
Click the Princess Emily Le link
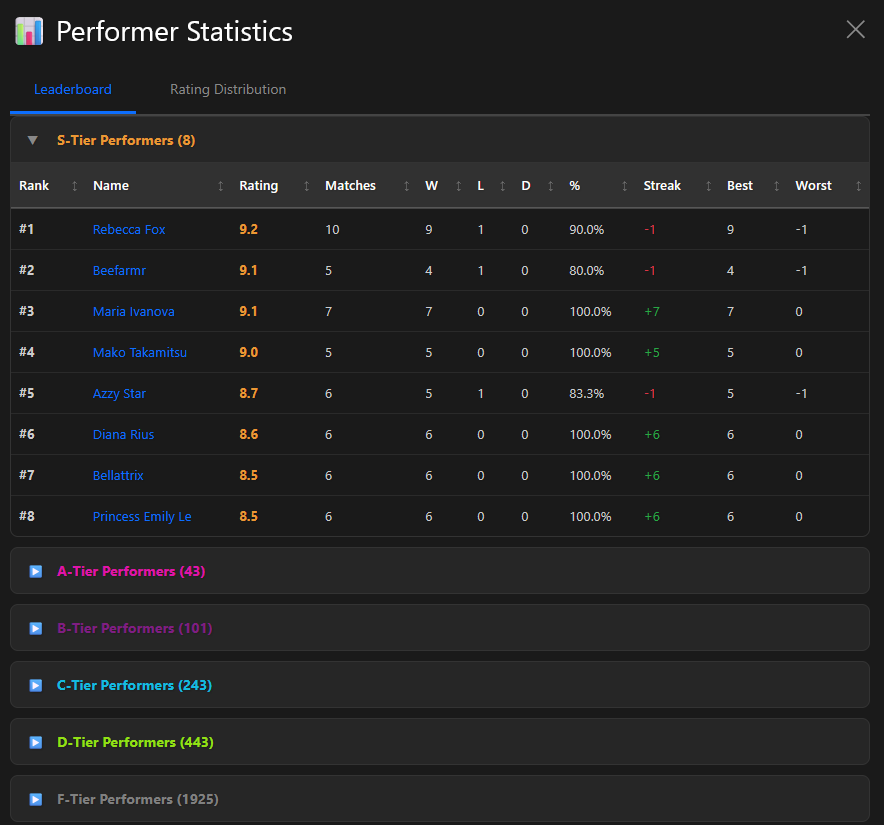tap(141, 517)
